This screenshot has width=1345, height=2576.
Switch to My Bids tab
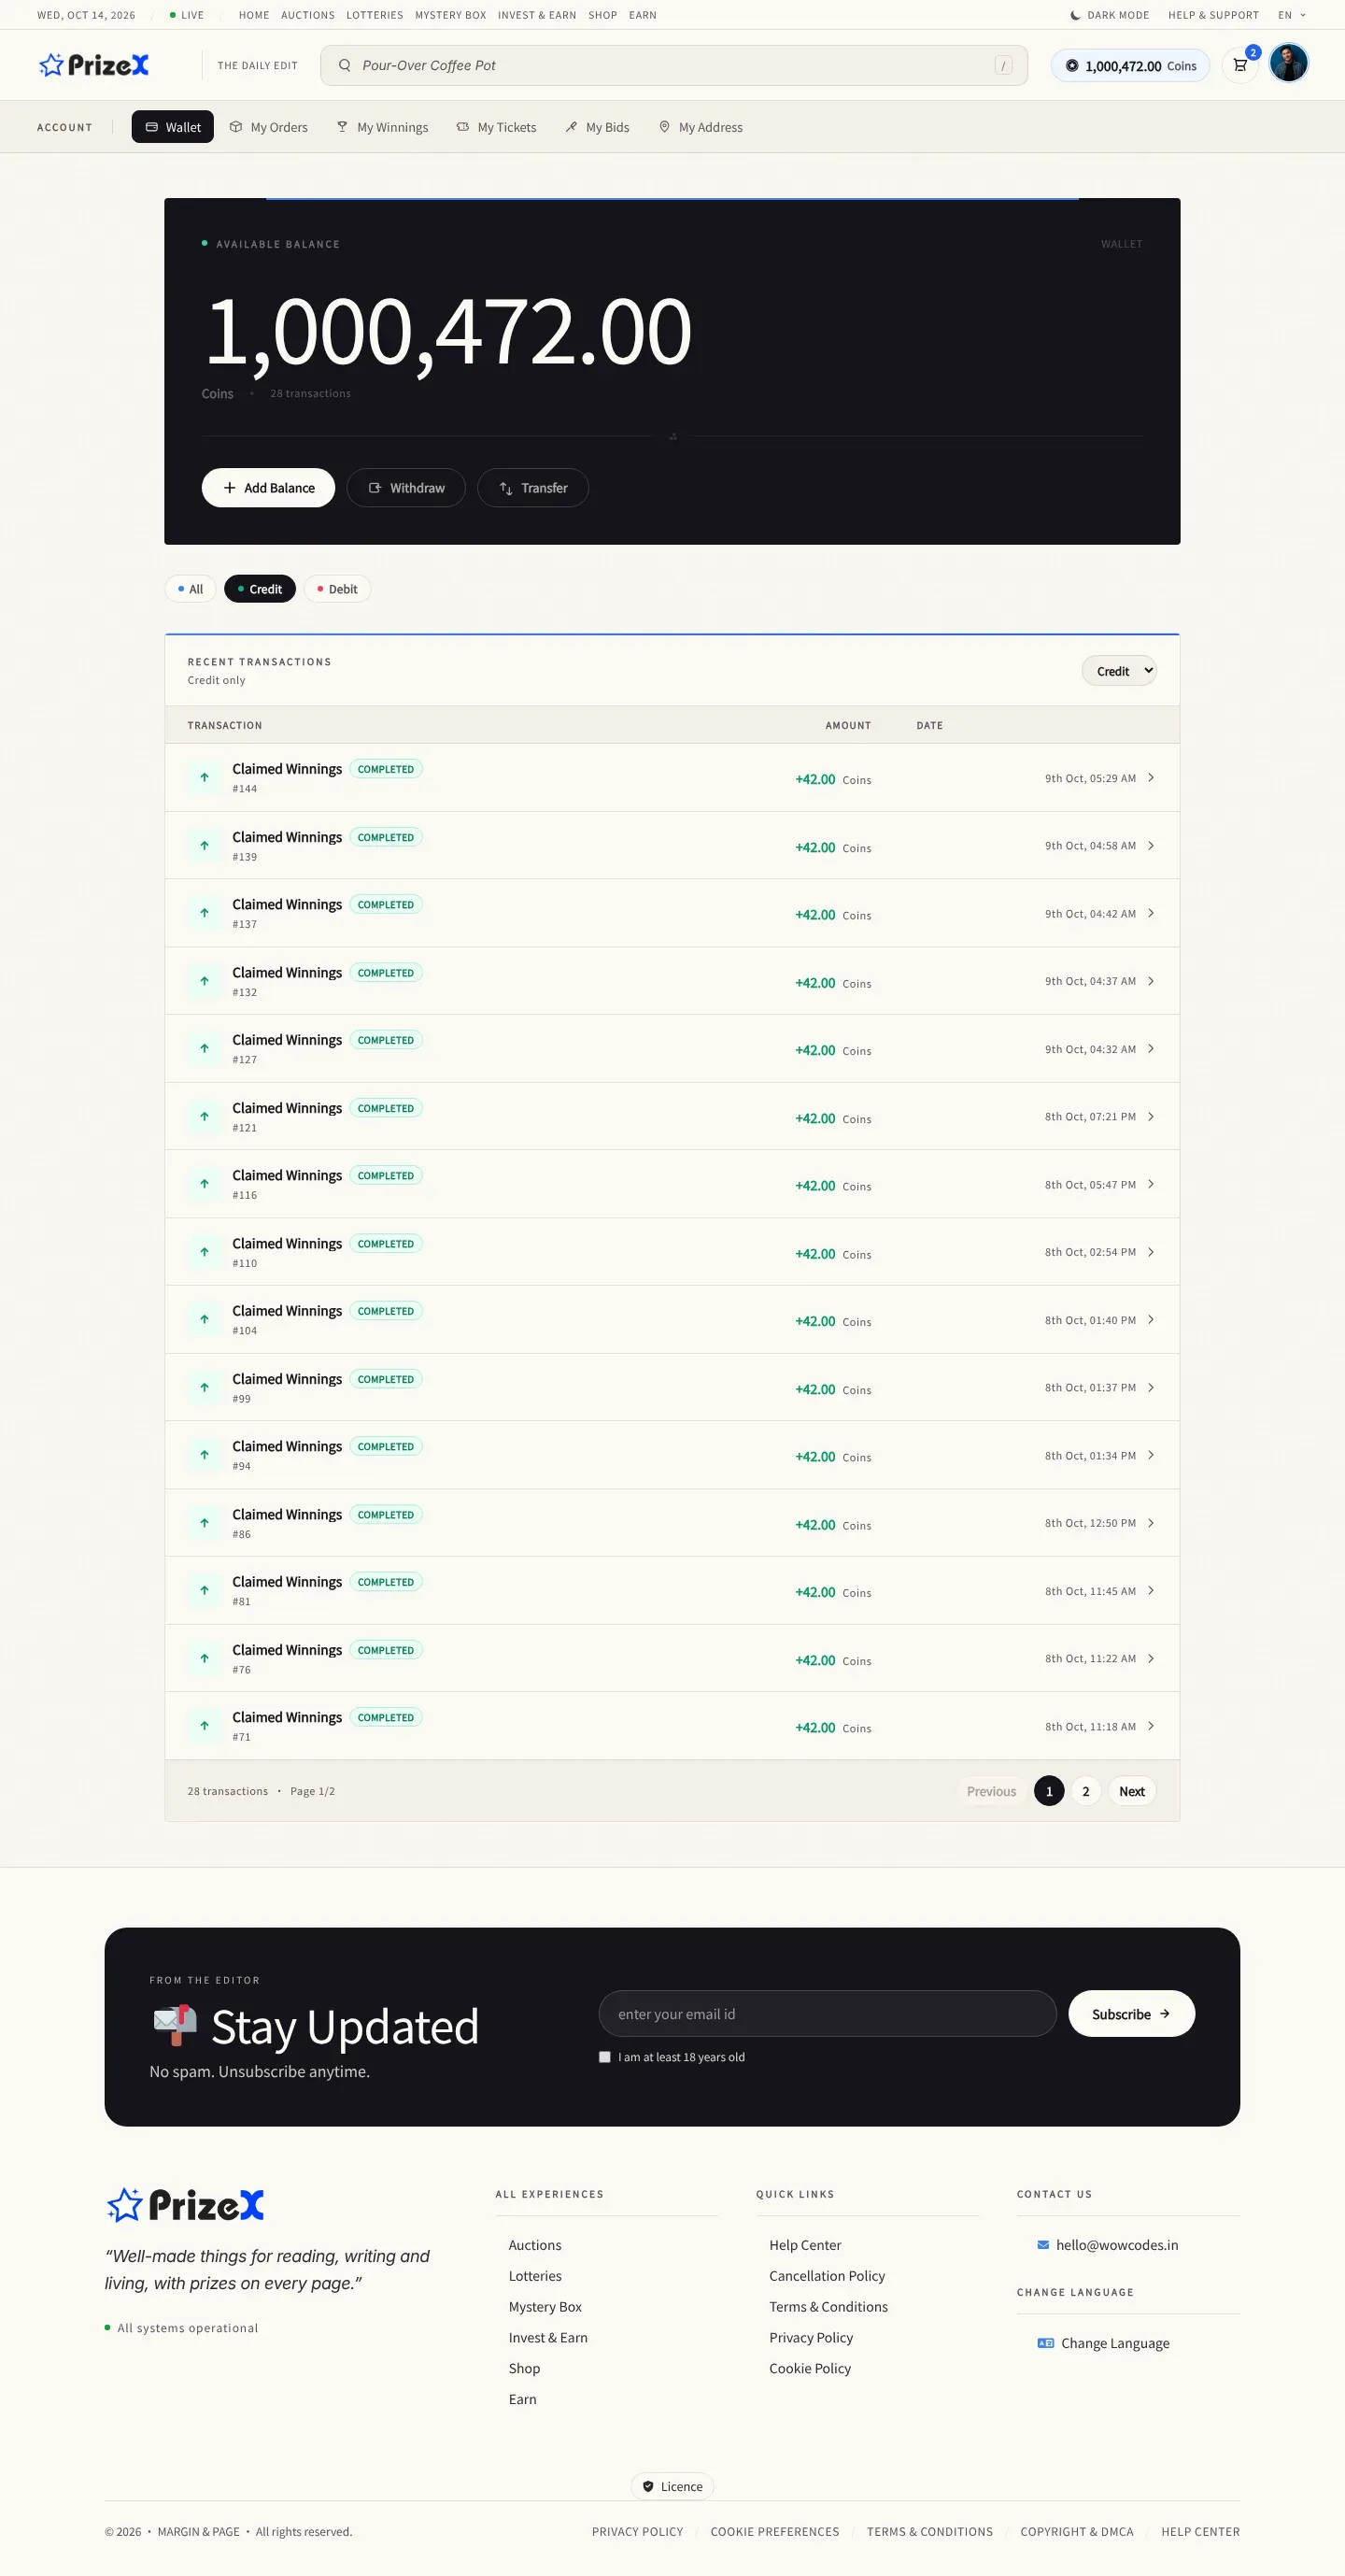[597, 127]
